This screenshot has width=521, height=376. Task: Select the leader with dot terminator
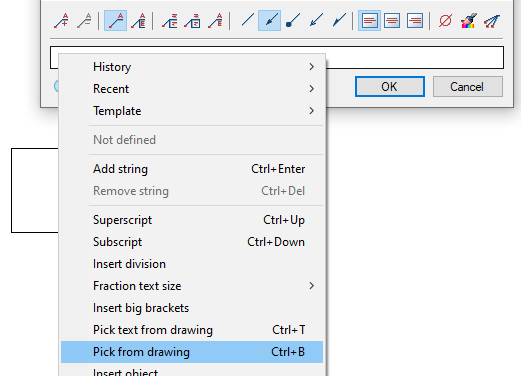pos(293,21)
